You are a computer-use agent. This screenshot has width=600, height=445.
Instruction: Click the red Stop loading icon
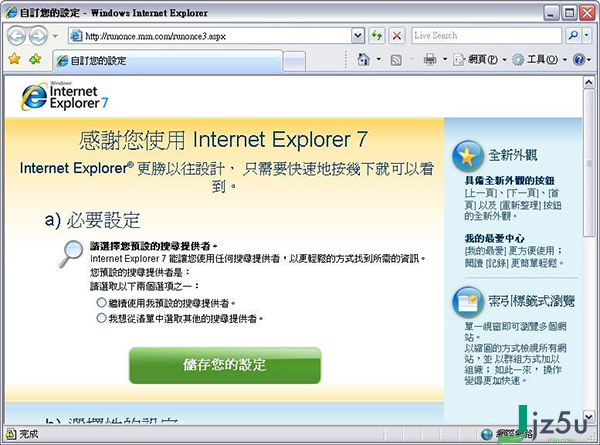397,36
